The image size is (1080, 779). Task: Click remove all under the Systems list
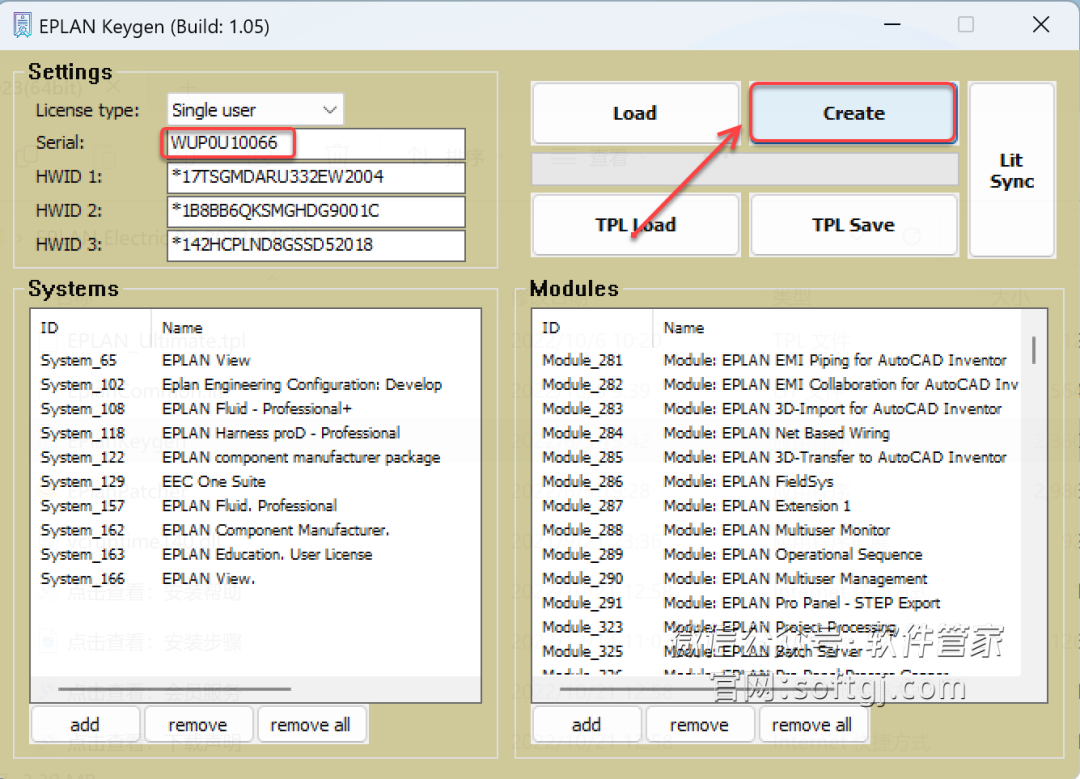click(x=311, y=725)
